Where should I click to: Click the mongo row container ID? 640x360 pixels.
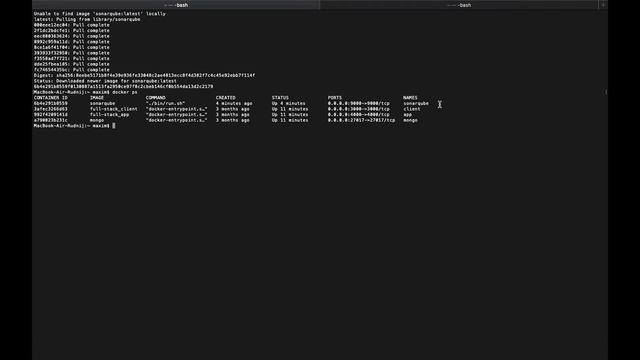[50, 120]
